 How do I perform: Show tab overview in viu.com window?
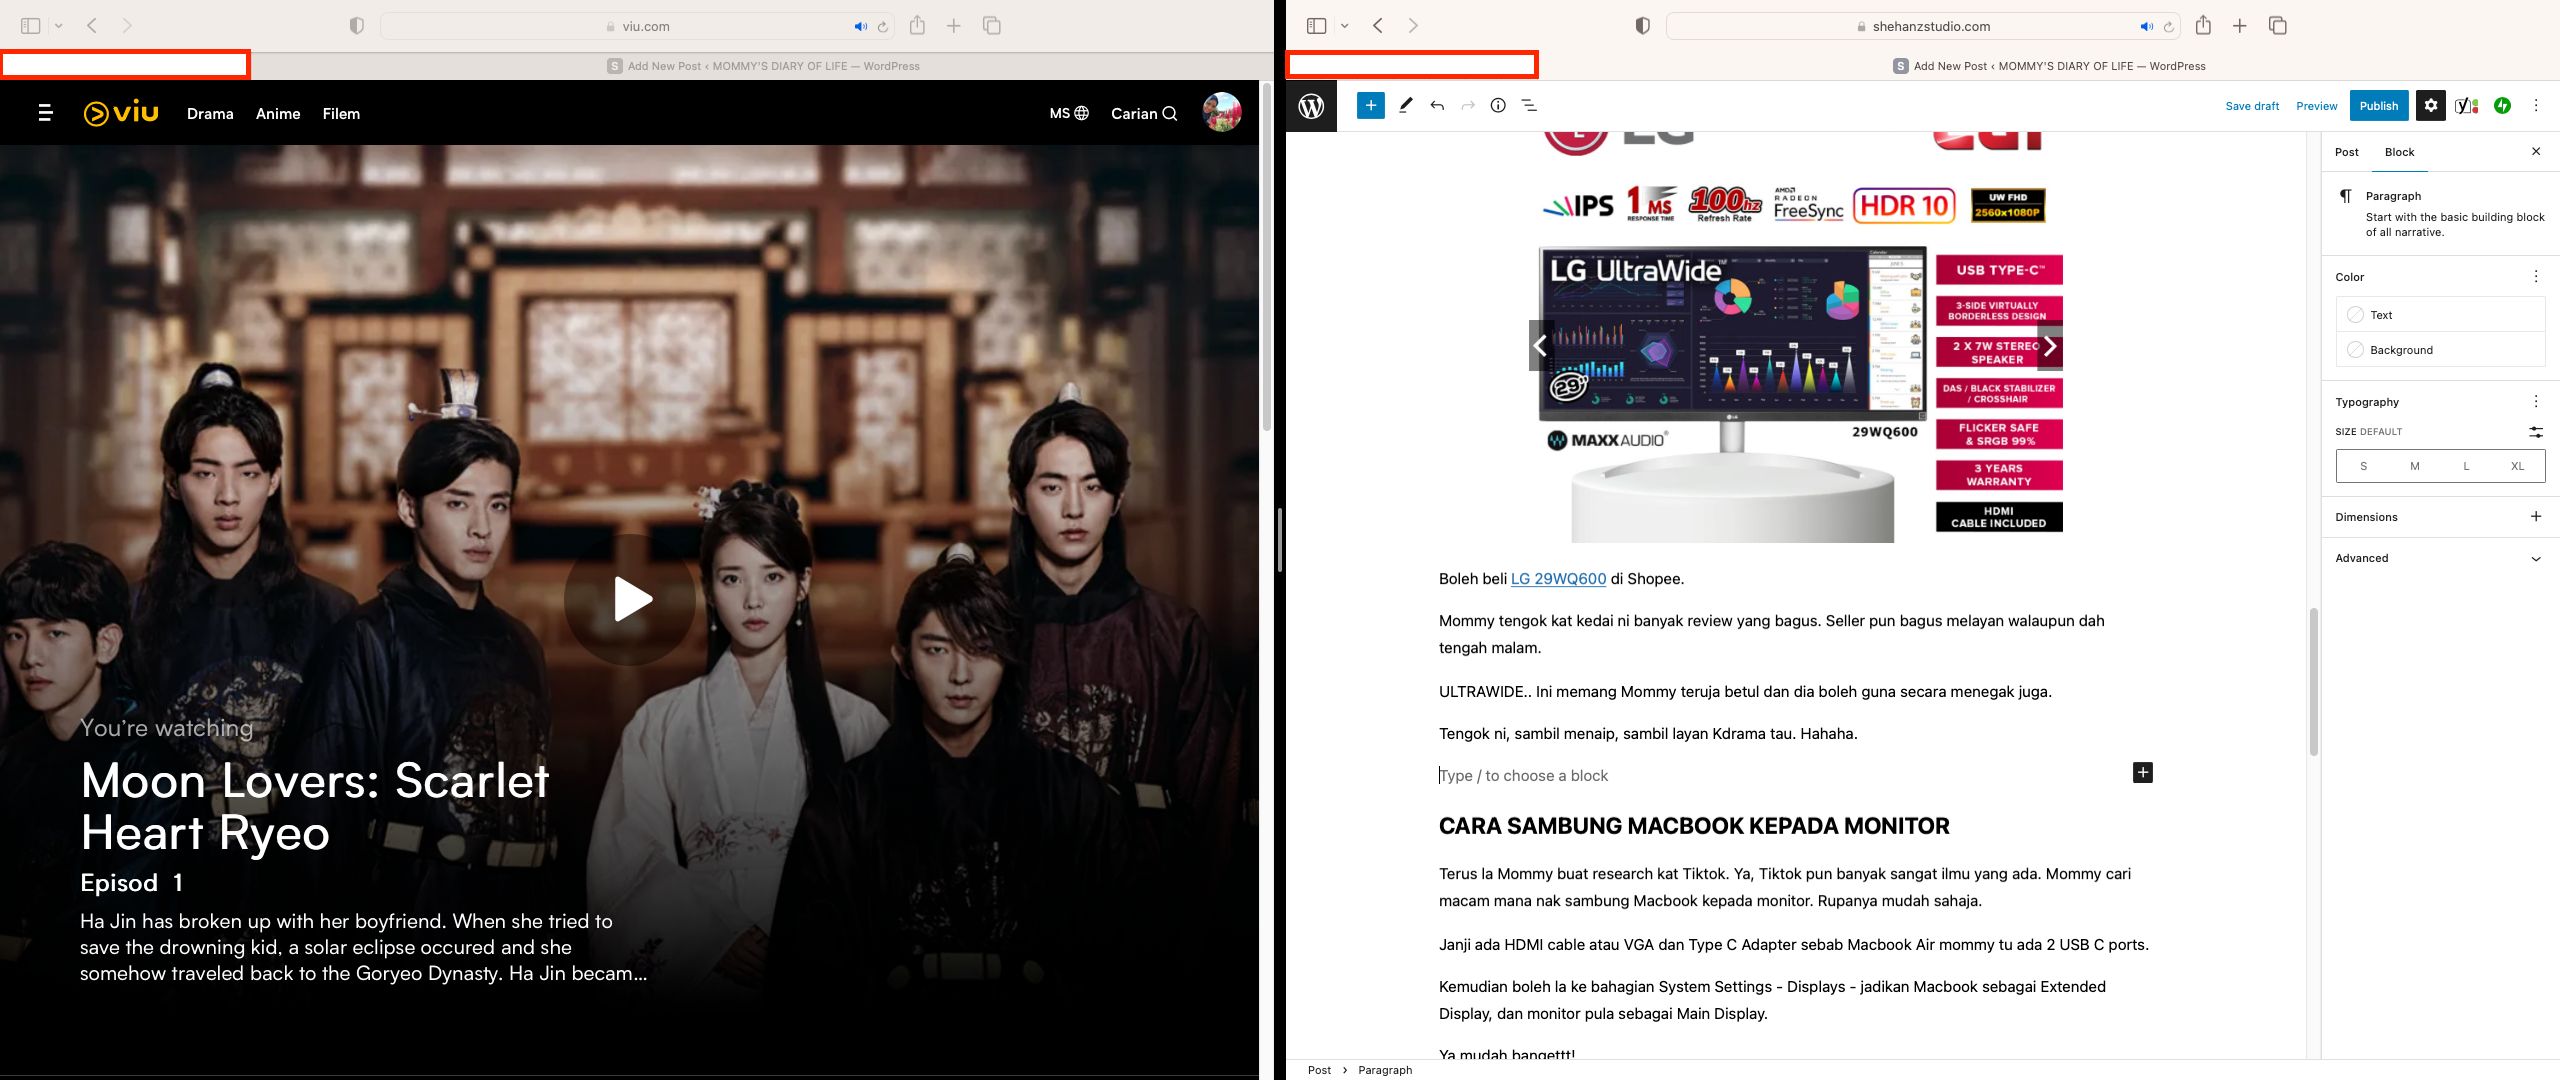point(992,26)
